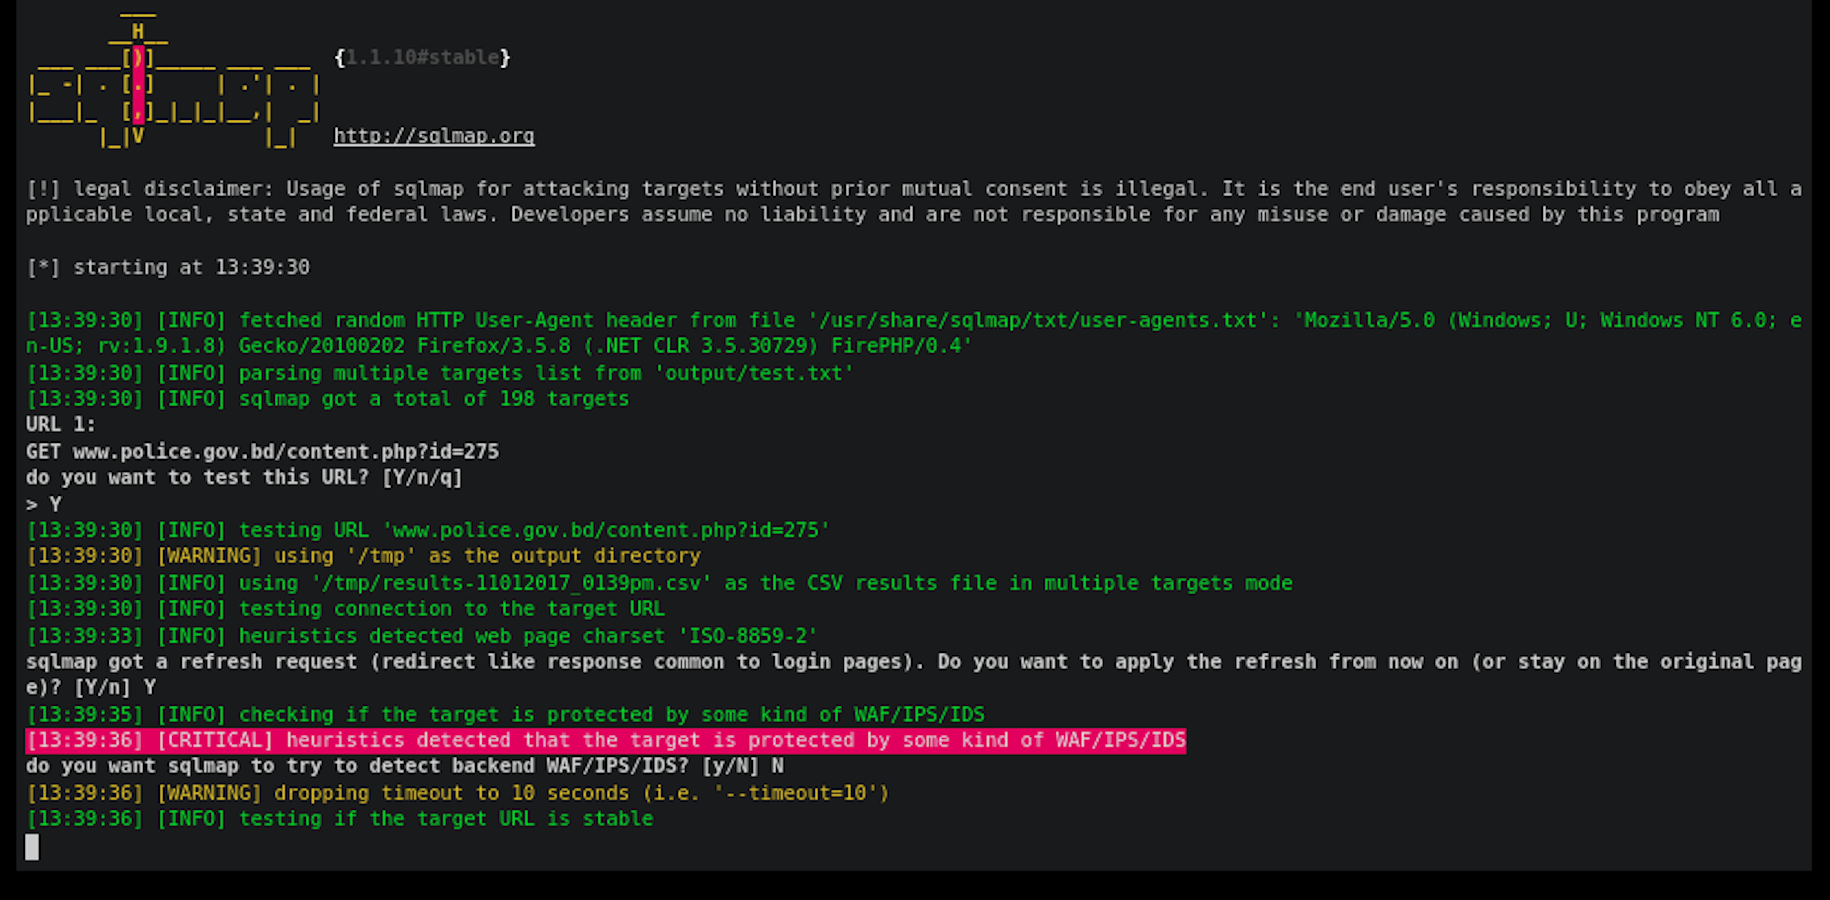Click "testing connection to the target URL" line
Screen dimensions: 1830x900
click(345, 609)
